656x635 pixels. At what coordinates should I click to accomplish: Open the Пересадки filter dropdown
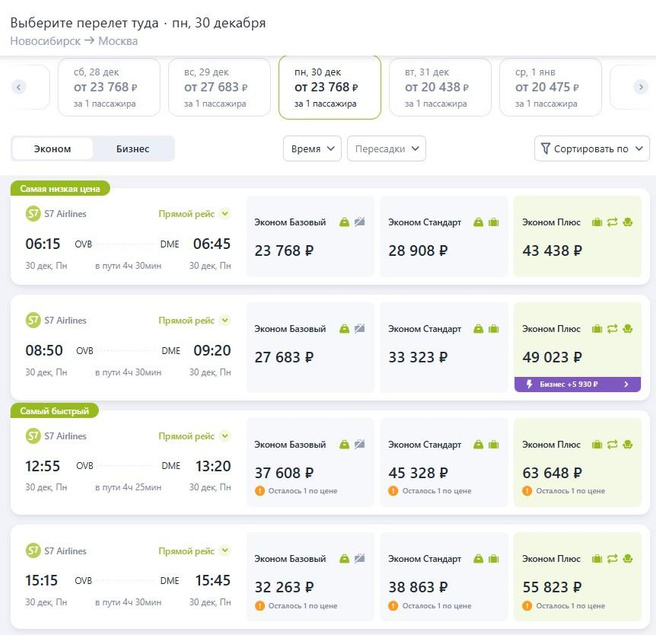386,149
